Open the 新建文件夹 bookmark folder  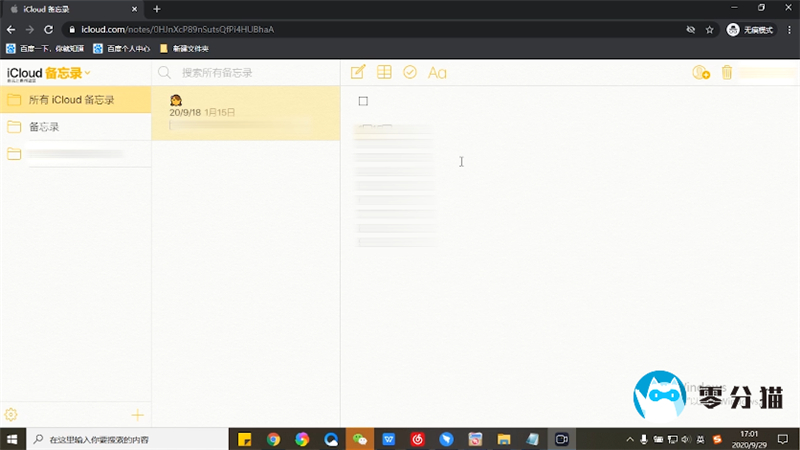point(183,48)
